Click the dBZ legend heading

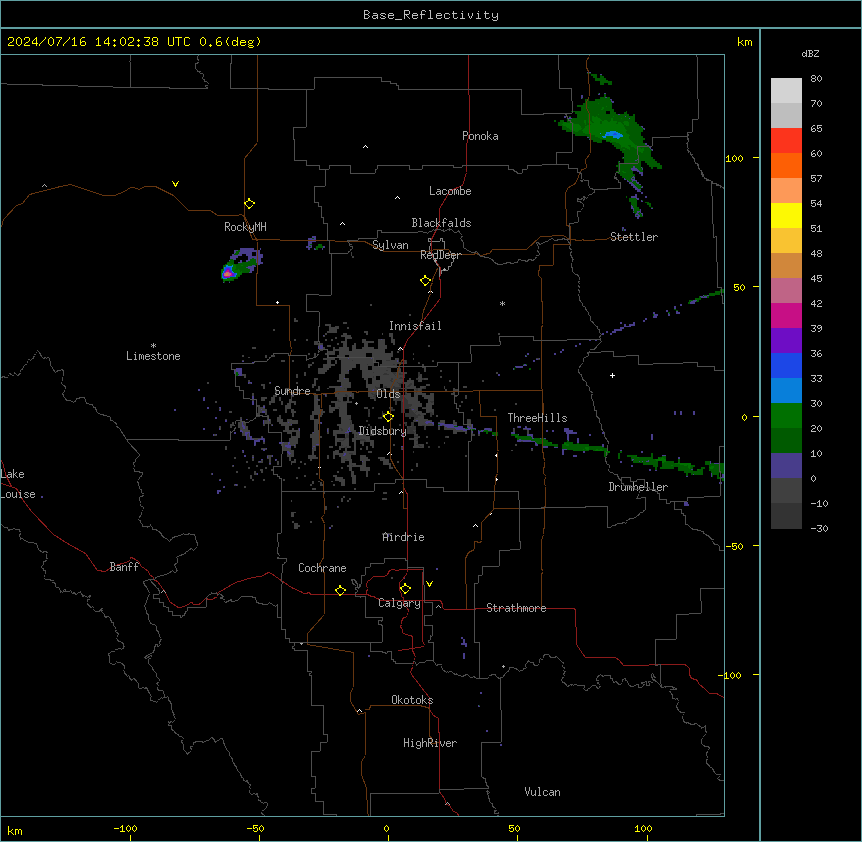pyautogui.click(x=810, y=54)
